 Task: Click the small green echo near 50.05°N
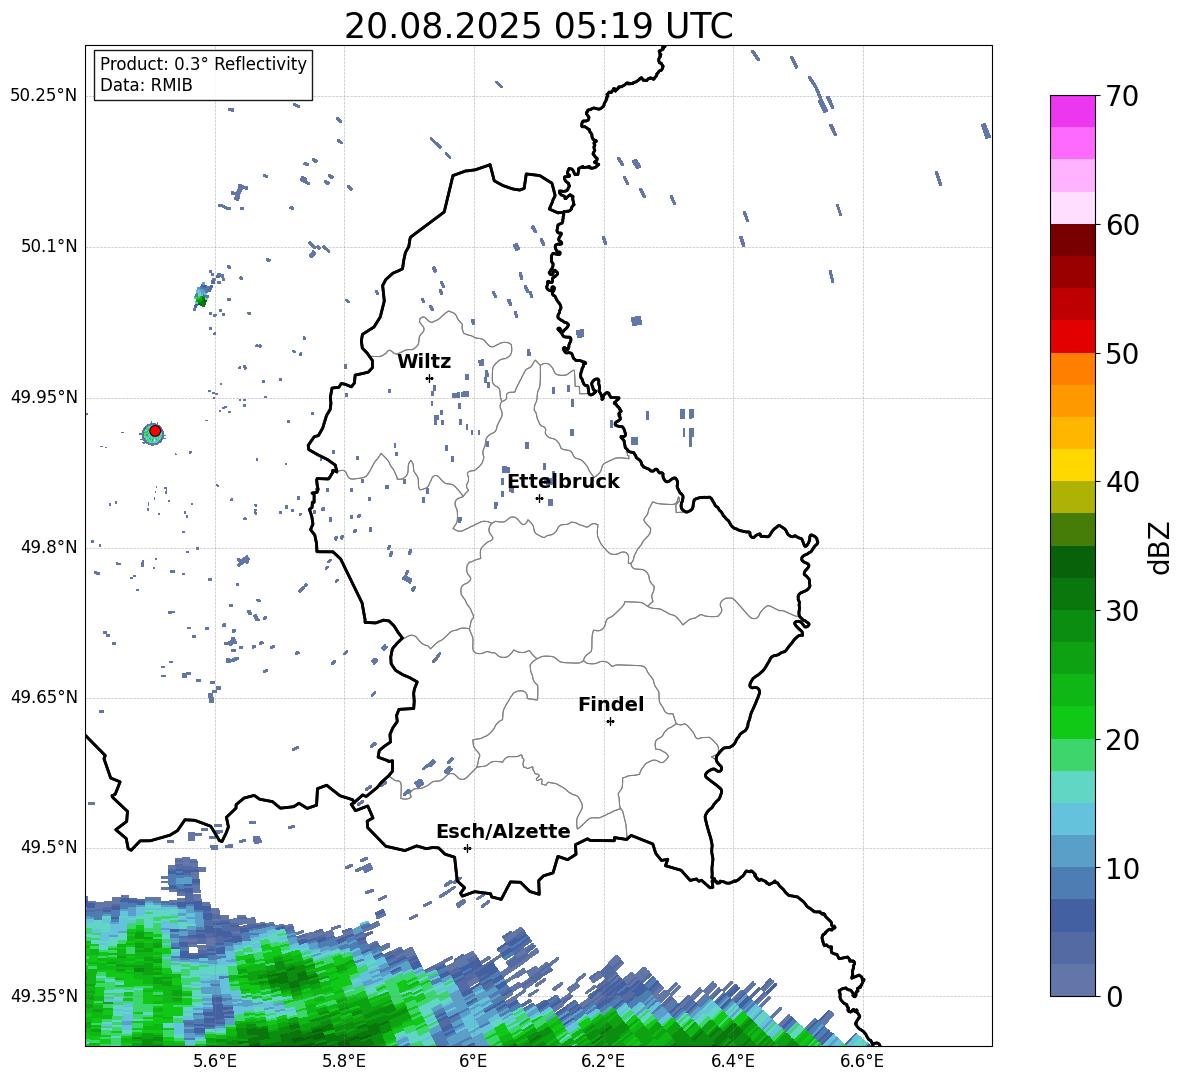201,300
